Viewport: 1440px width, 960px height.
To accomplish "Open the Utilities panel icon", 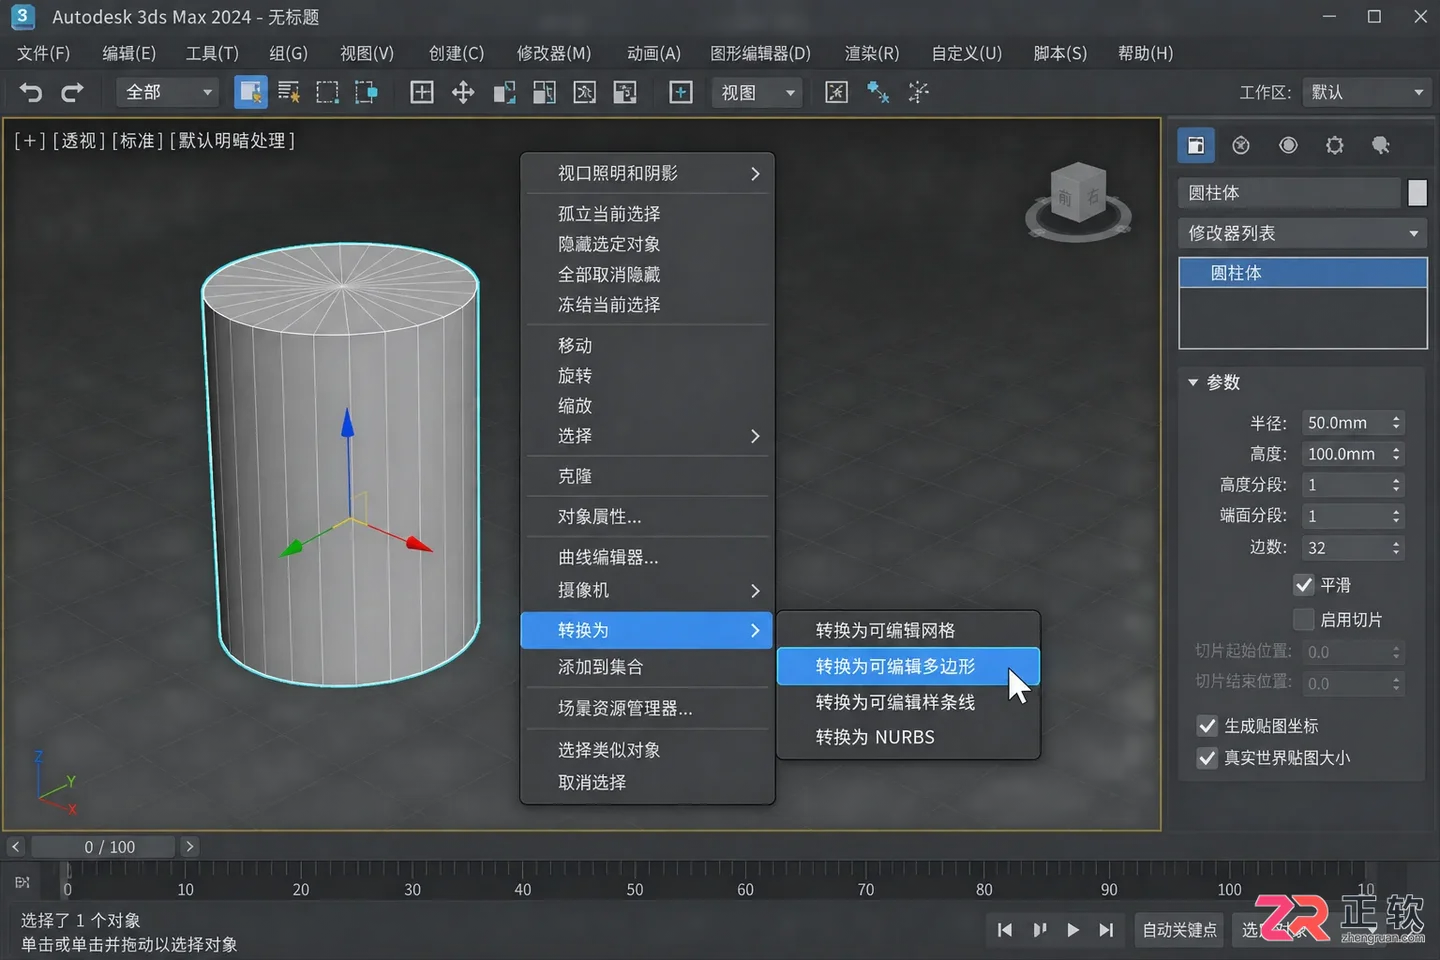I will tap(1381, 145).
